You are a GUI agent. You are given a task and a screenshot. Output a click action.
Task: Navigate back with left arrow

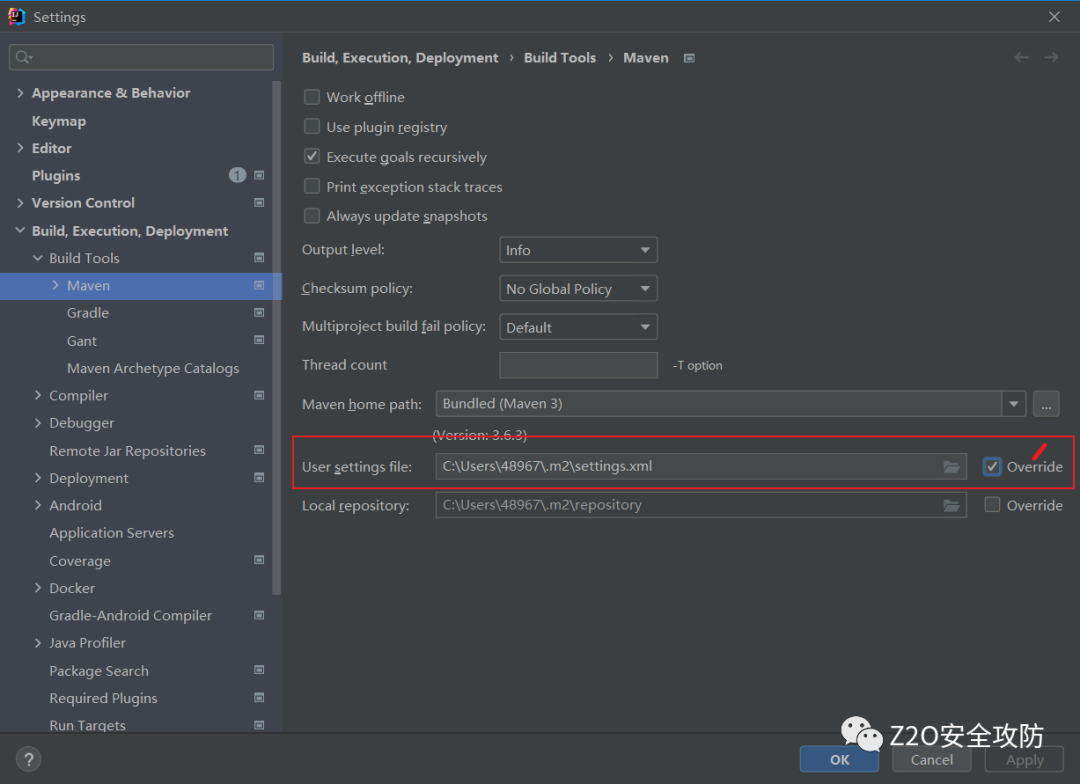click(x=1021, y=57)
